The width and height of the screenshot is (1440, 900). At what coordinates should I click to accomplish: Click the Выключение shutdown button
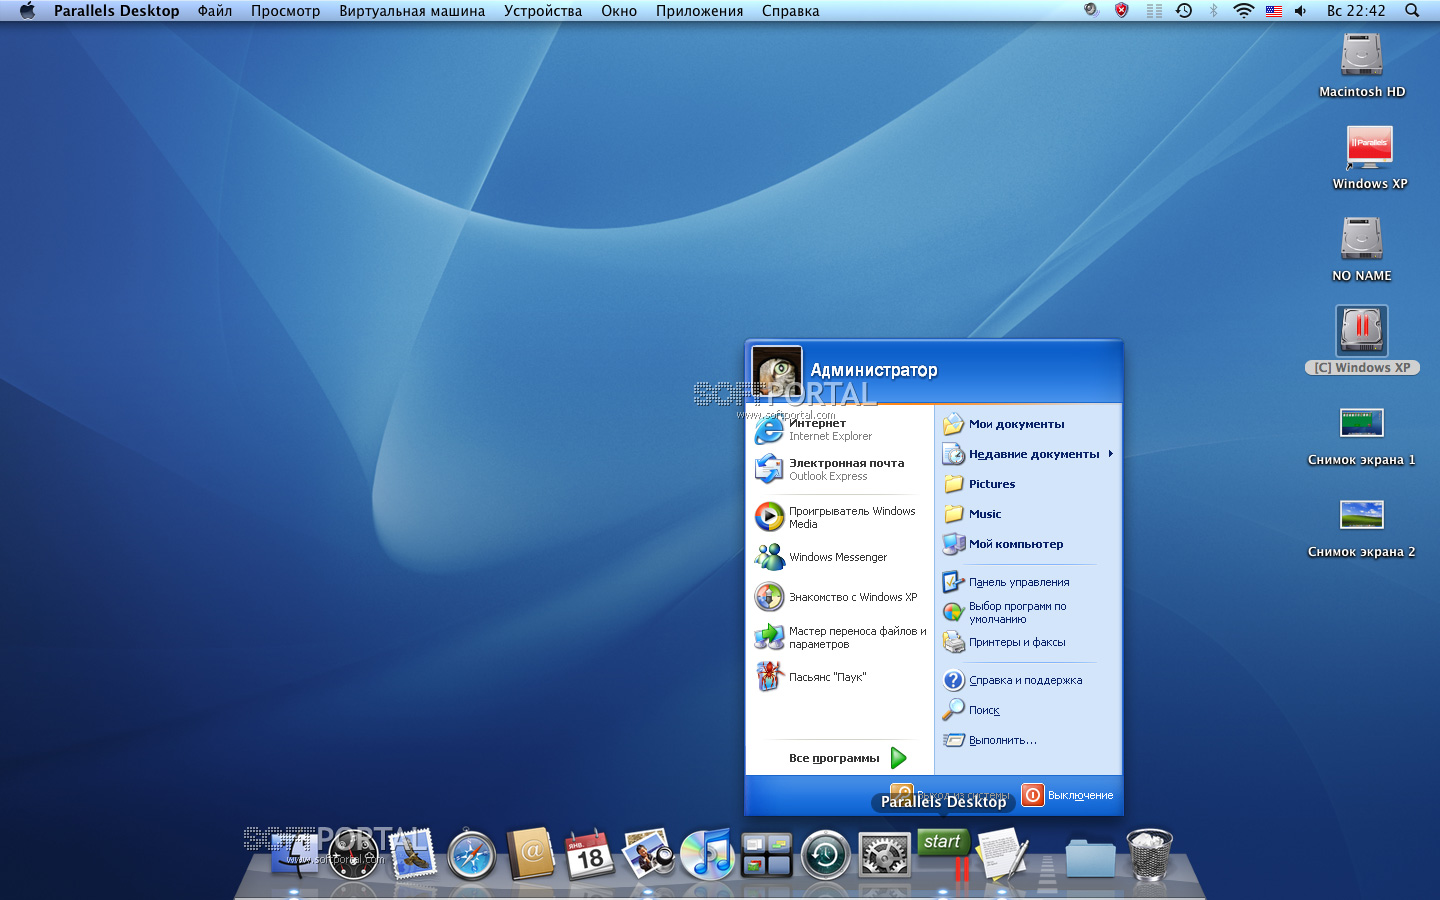1068,795
